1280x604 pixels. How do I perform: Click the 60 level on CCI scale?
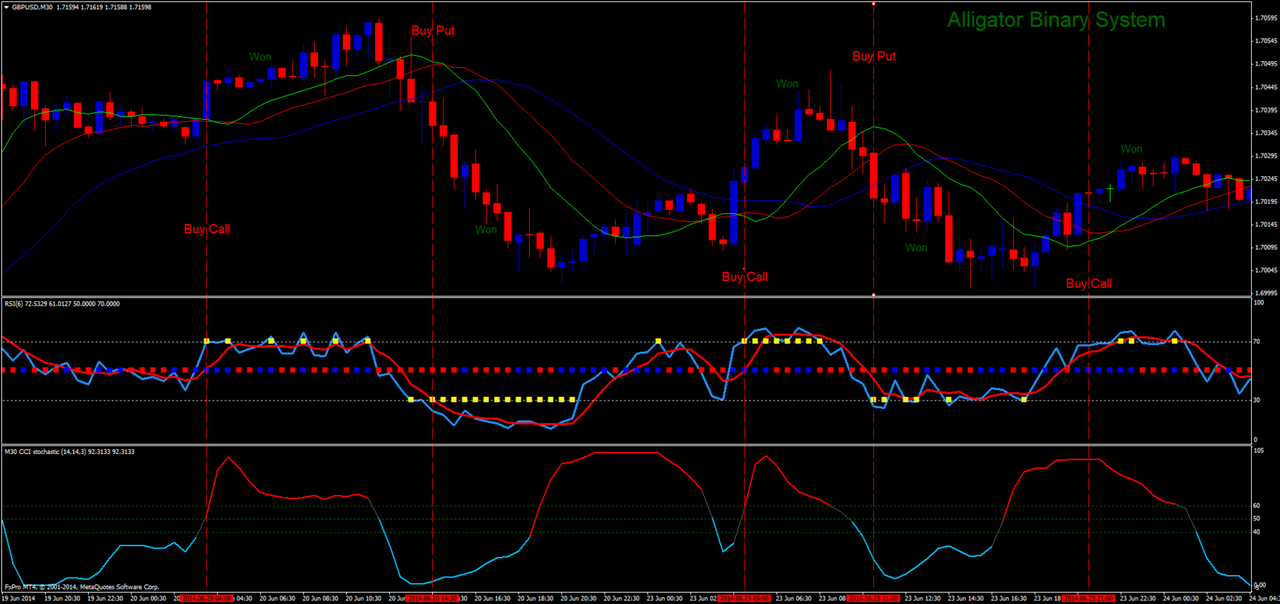click(1258, 506)
